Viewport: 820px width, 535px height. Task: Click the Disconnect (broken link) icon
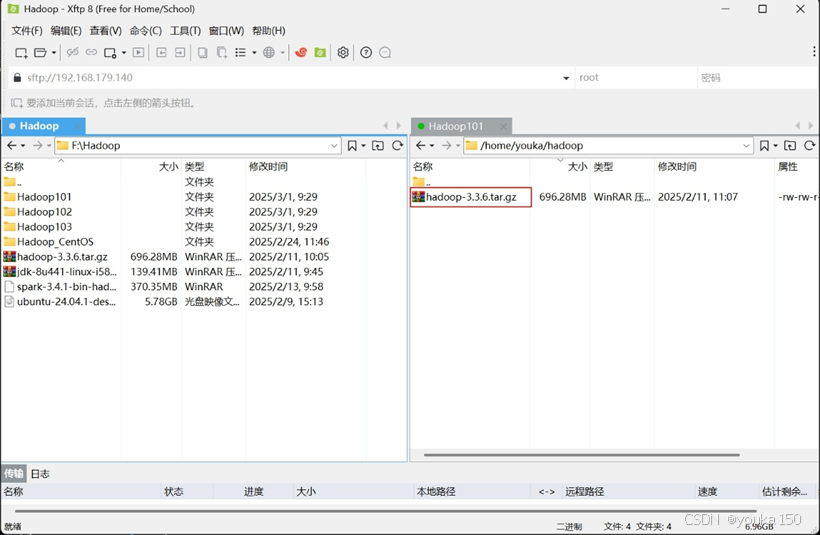pos(73,52)
